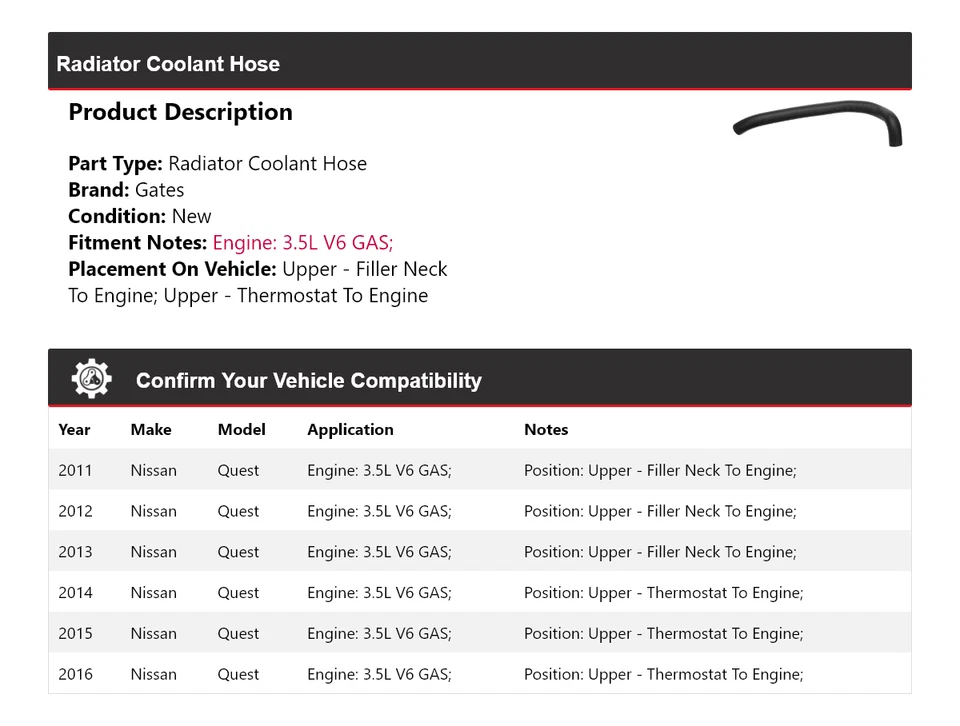Click the 2016 row's Thermostat To Engine note

tap(663, 675)
